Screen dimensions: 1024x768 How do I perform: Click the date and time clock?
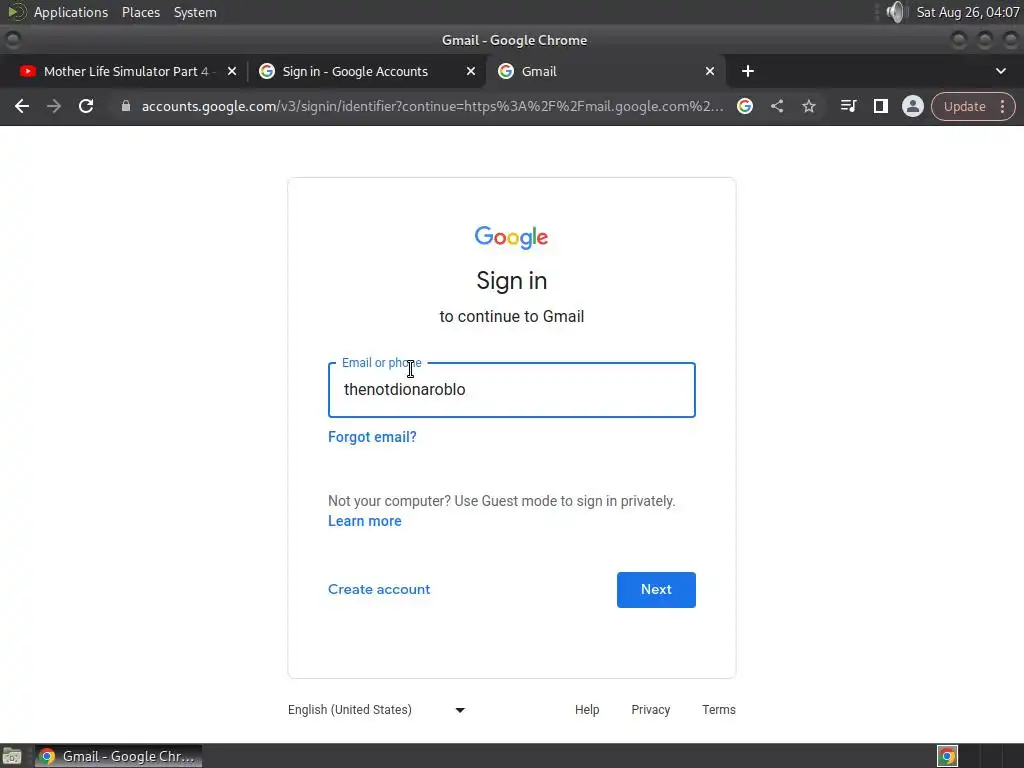tap(968, 12)
